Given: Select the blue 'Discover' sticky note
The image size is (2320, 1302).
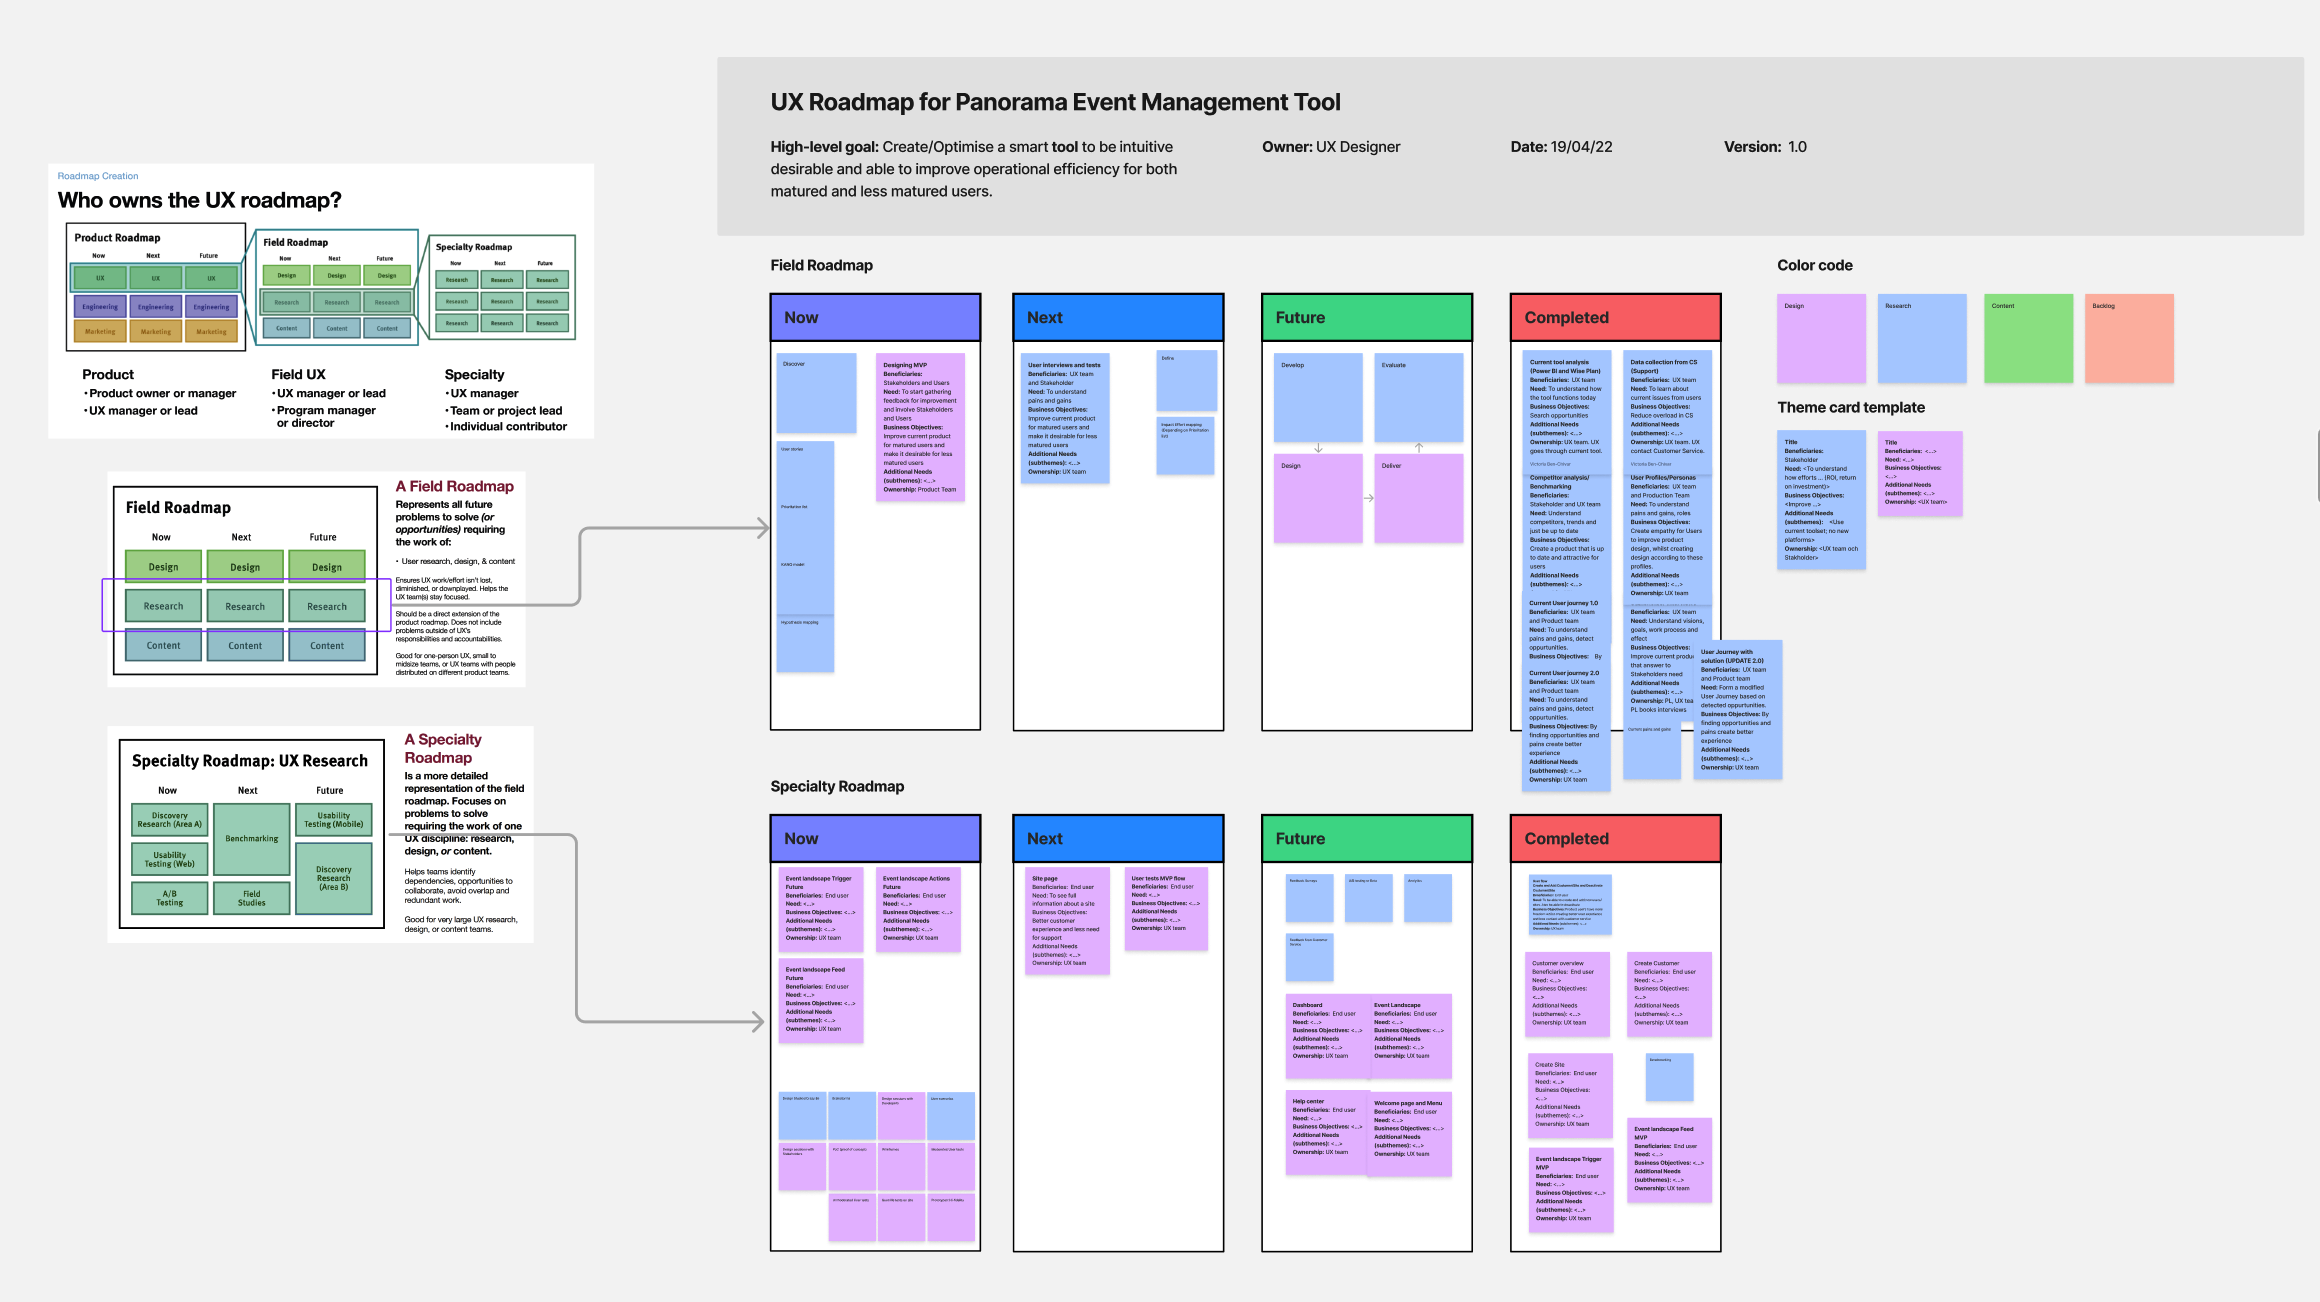Looking at the screenshot, I should pyautogui.click(x=816, y=393).
